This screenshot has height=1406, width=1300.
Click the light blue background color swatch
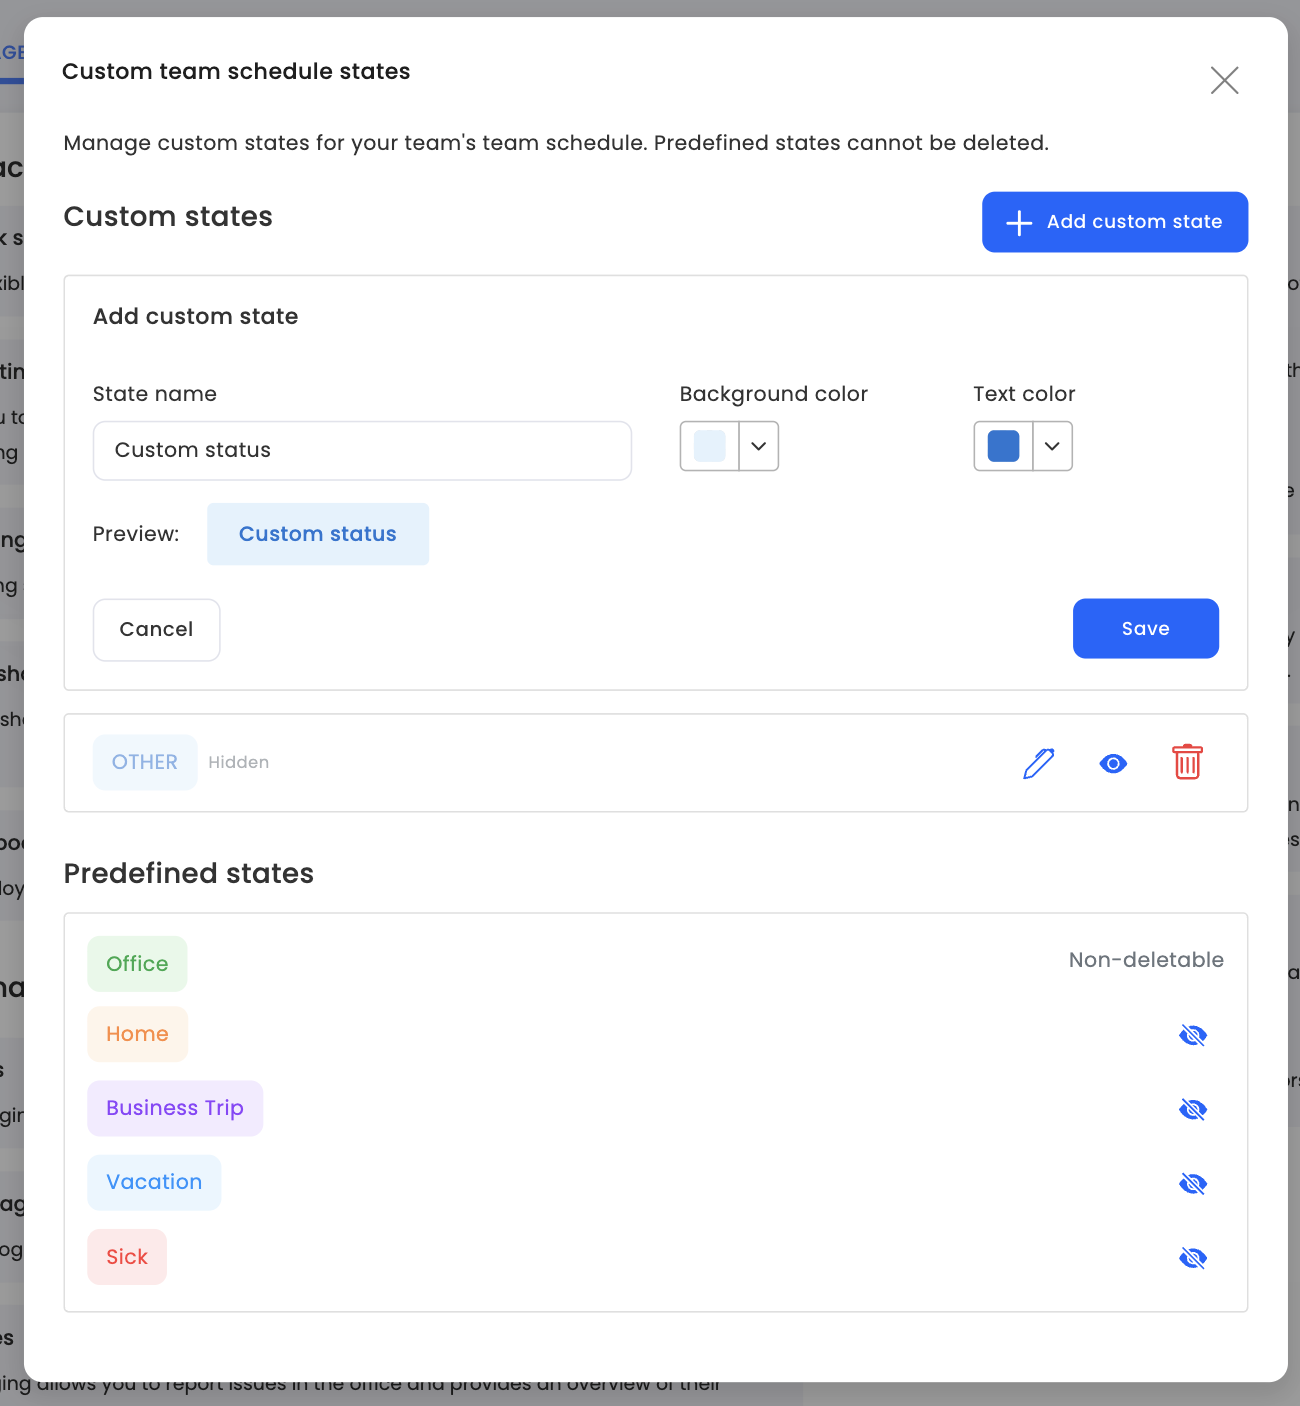tap(710, 446)
